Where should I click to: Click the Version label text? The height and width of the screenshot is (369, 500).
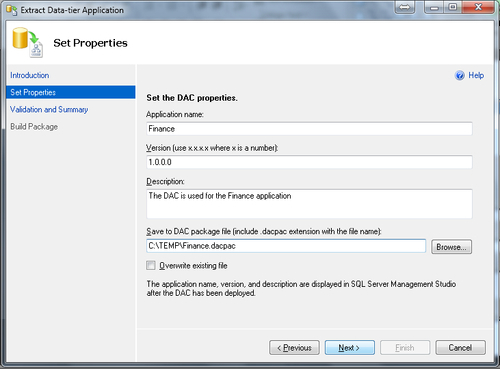(x=212, y=148)
